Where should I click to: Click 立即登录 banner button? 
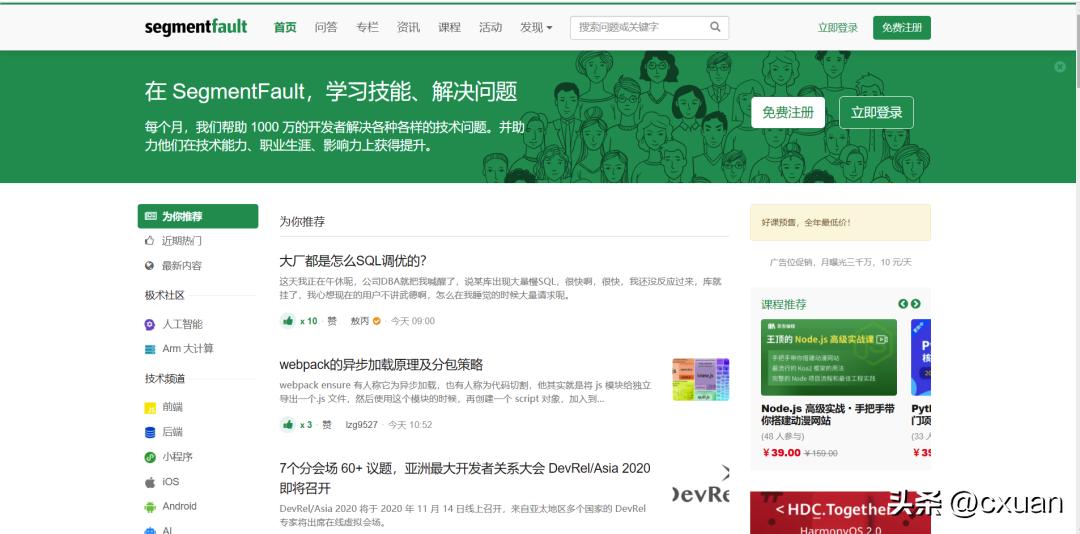click(x=876, y=112)
